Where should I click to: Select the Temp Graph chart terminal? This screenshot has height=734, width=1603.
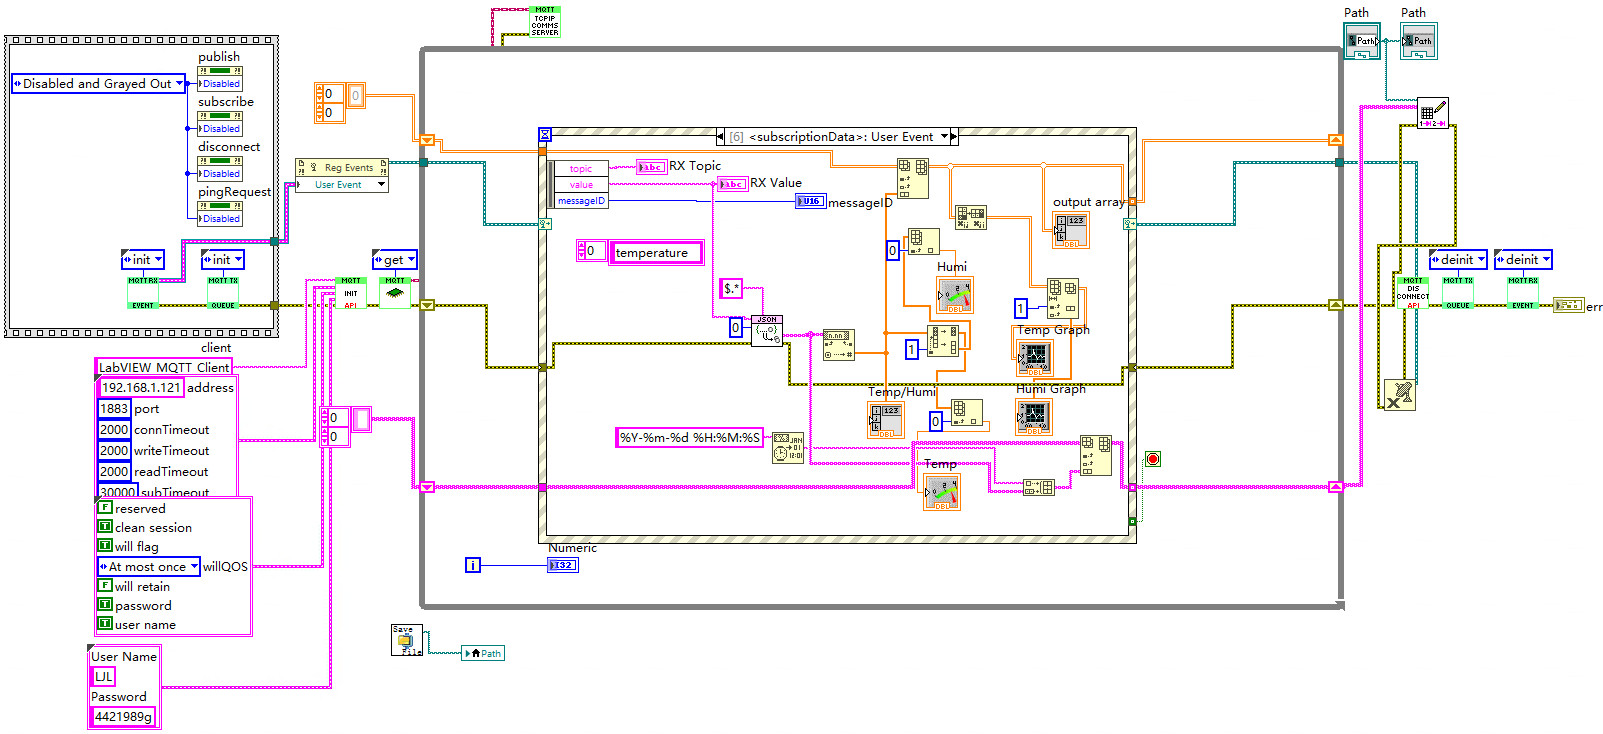1034,358
